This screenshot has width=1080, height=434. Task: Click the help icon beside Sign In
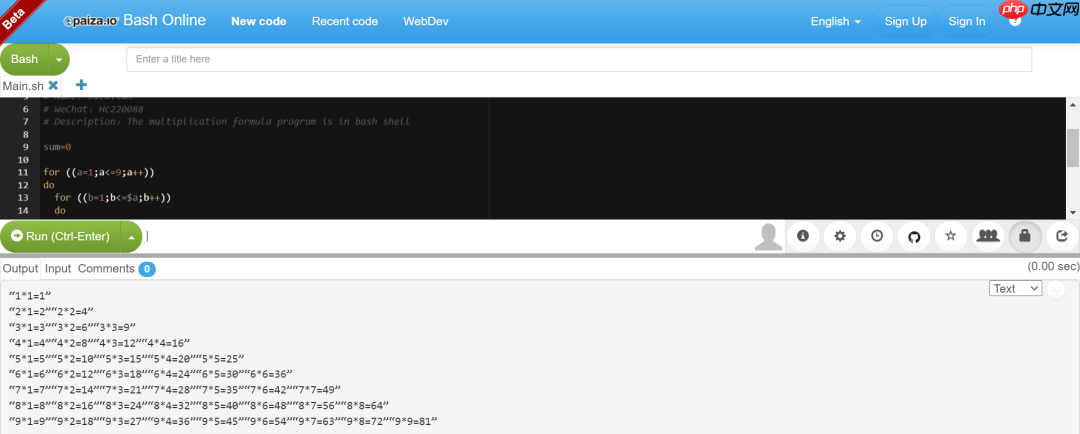pos(1015,21)
